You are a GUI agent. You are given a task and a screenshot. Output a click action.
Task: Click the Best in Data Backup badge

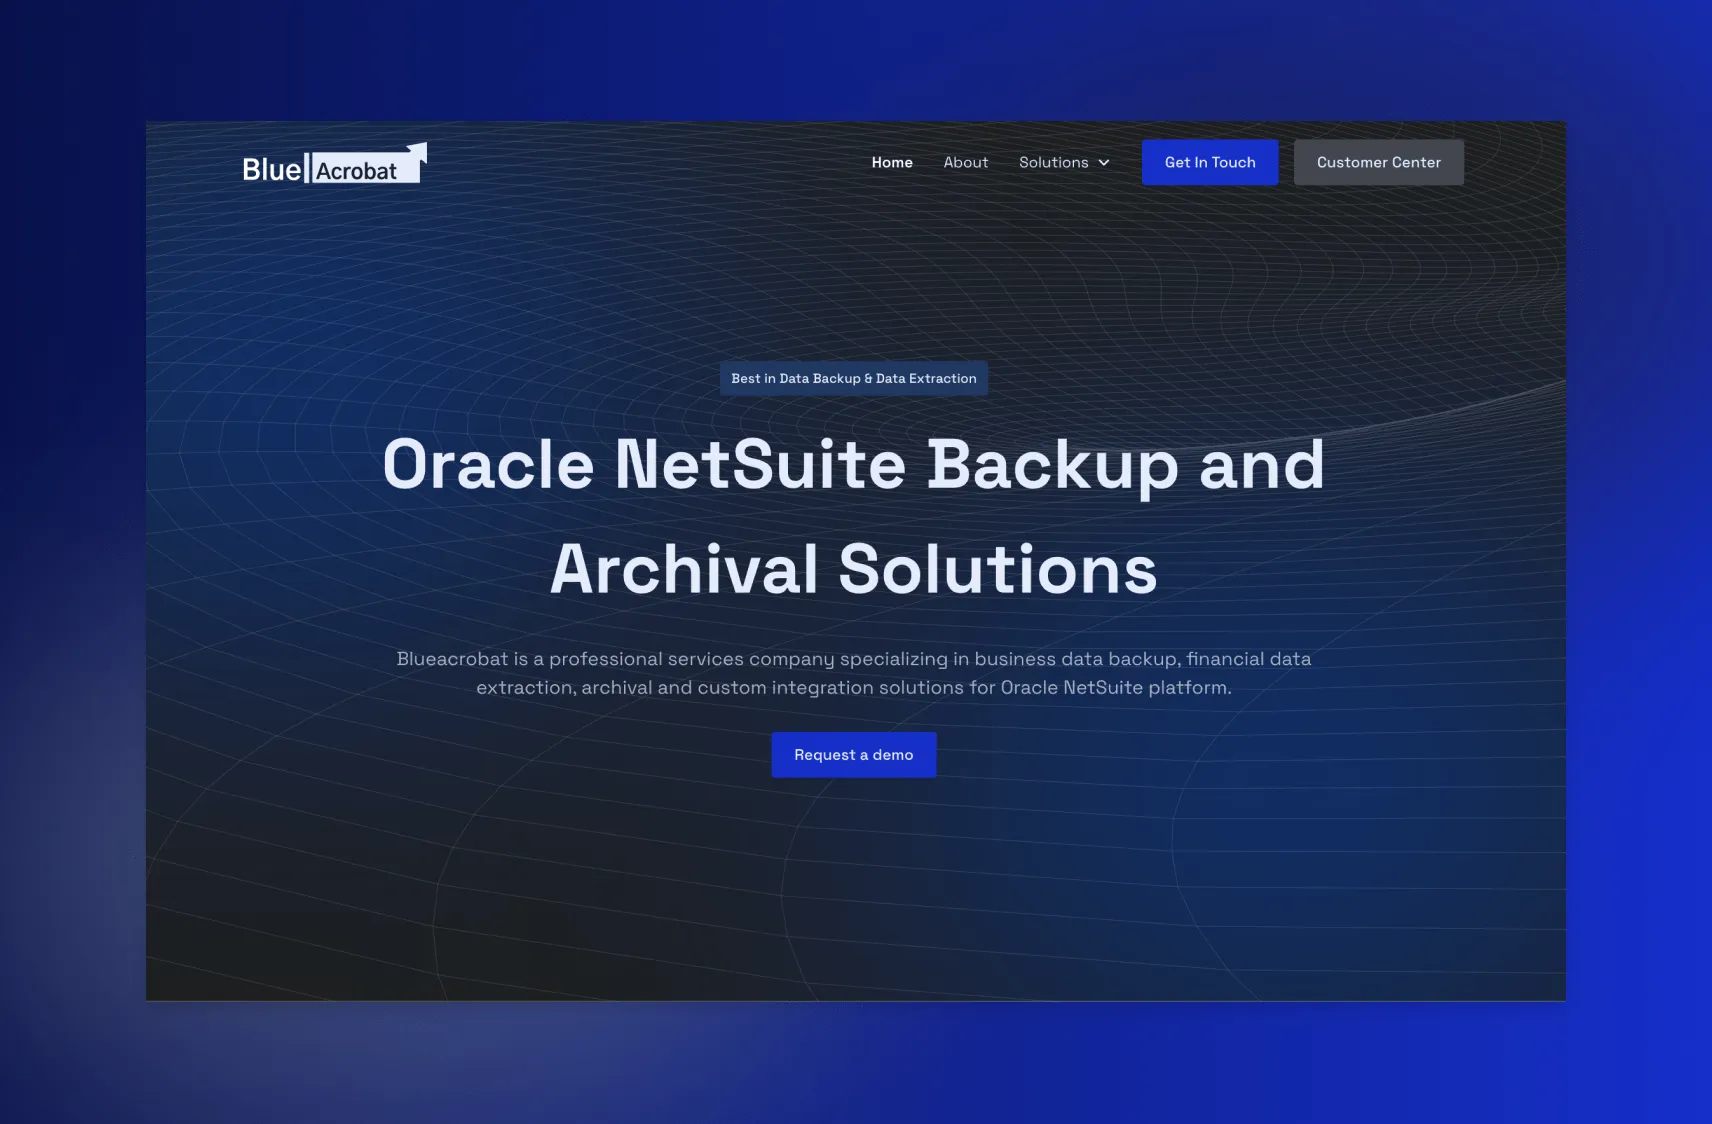click(x=853, y=378)
